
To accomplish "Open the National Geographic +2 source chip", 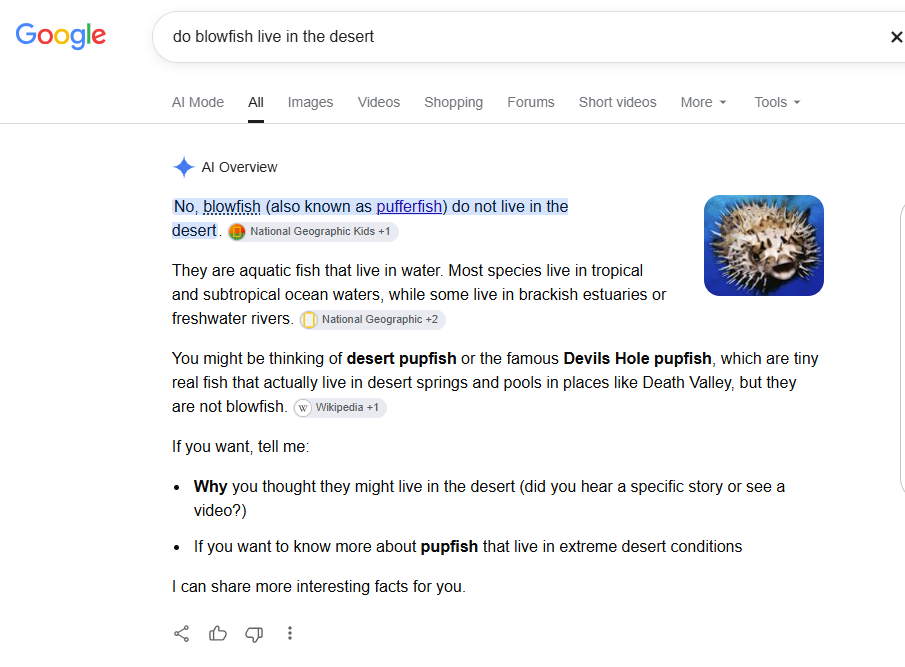I will (372, 320).
